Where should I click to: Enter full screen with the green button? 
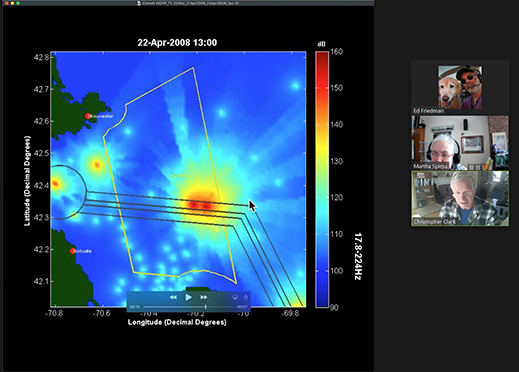point(18,3)
